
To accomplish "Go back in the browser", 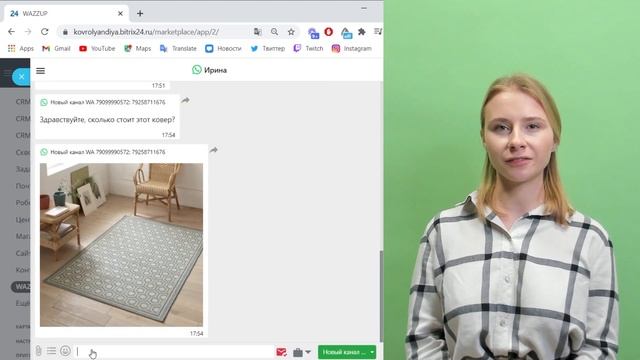I will pos(11,32).
